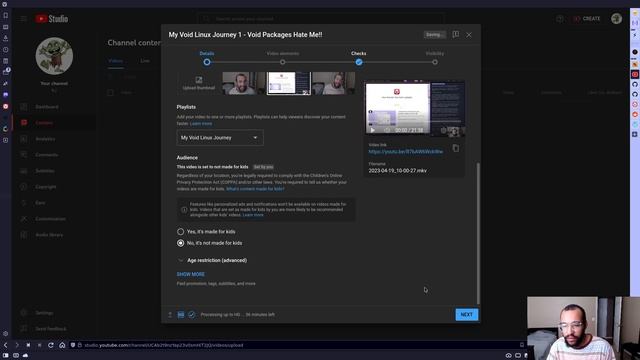
Task: Open Comments in the sidebar
Action: coord(54,155)
